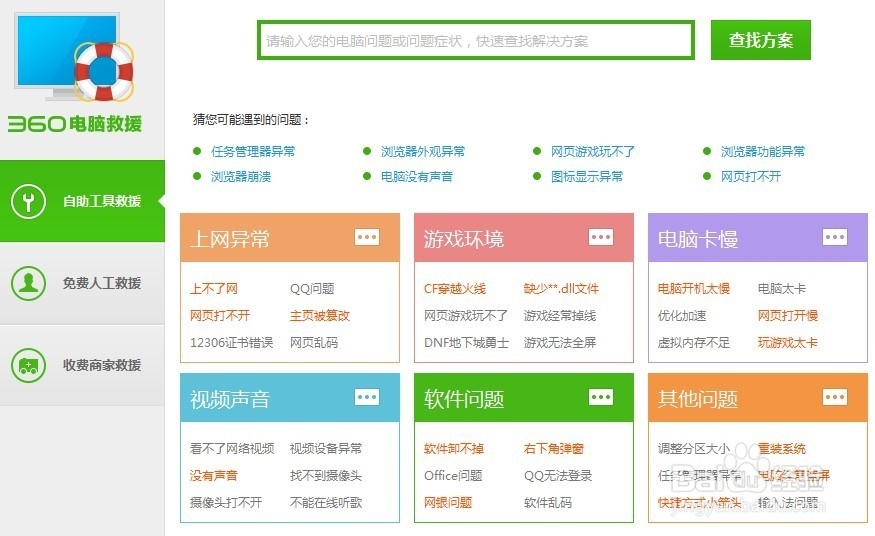Open the more (...) icon on 其他问题
Screen dimensions: 875x536
tap(835, 397)
